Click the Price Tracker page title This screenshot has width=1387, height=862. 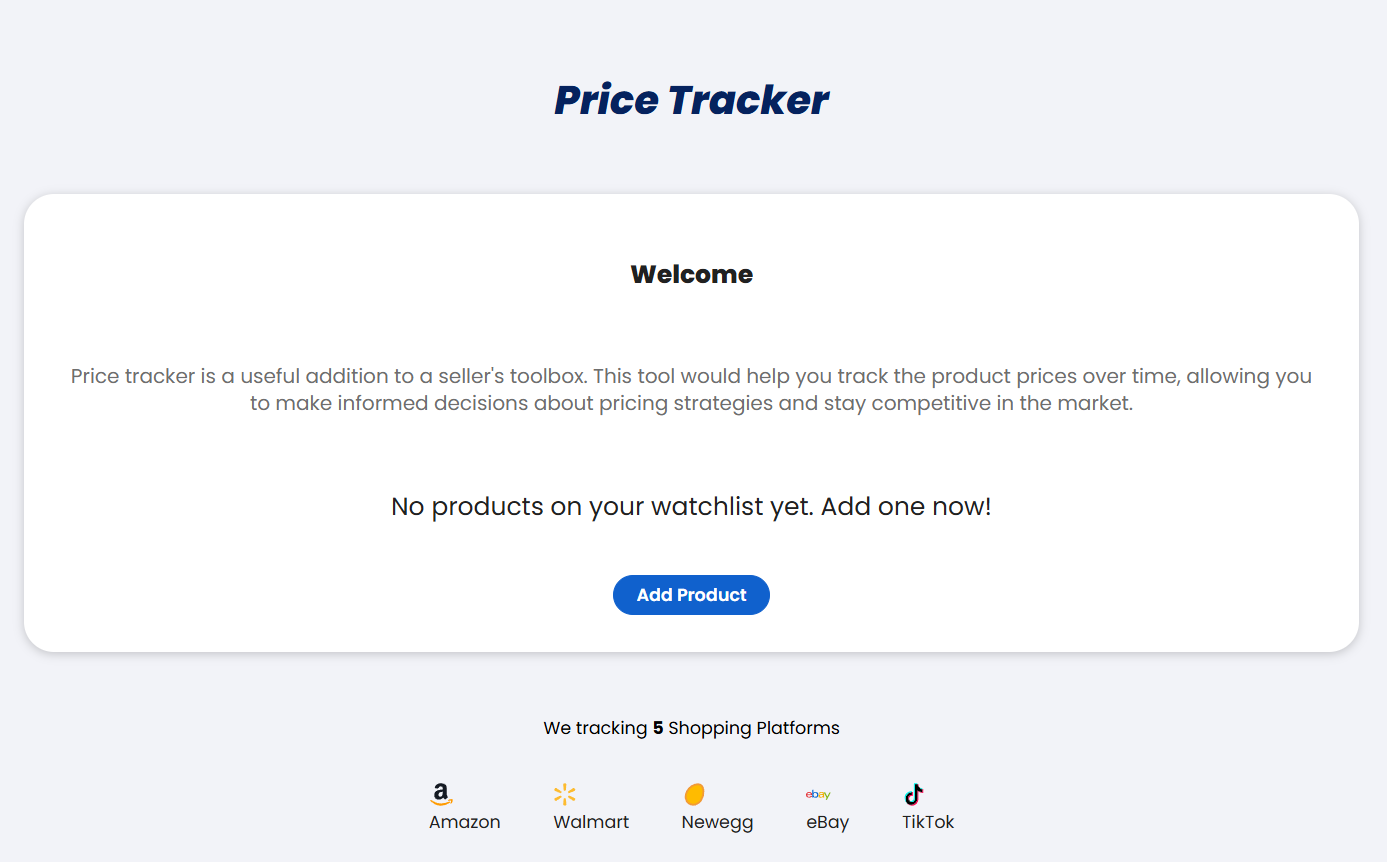(692, 100)
